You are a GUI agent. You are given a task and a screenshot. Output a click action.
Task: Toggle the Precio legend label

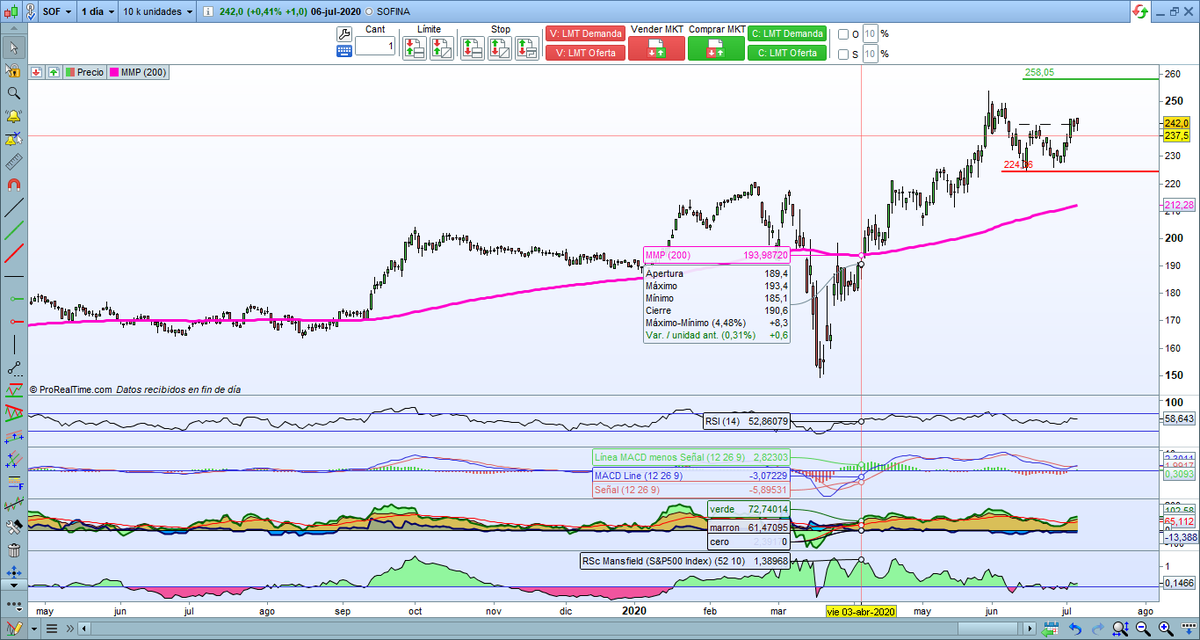click(x=84, y=72)
